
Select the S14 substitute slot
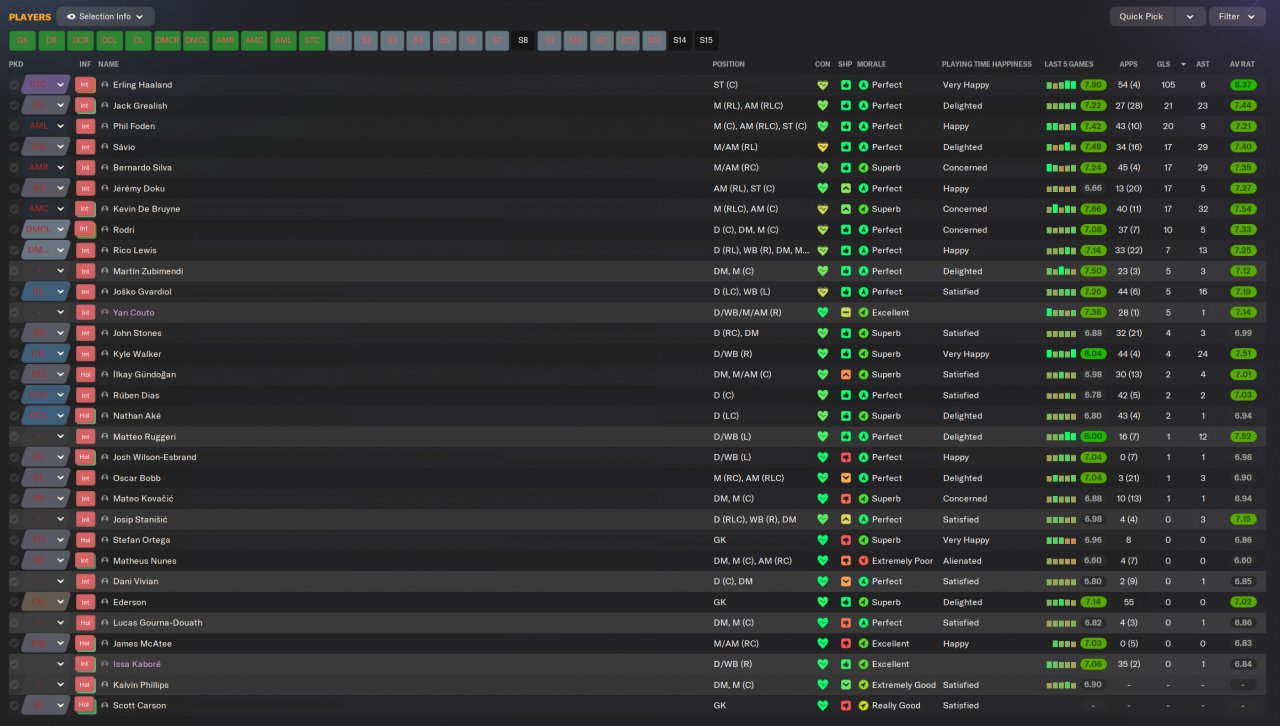[680, 41]
